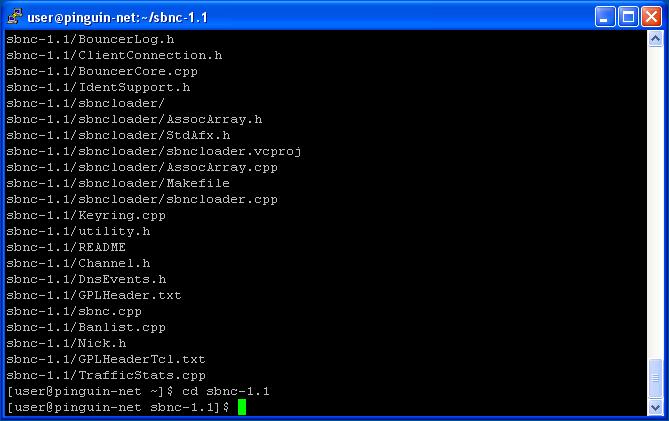
Task: Close the sbnc-1.1 terminal window
Action: pos(652,17)
